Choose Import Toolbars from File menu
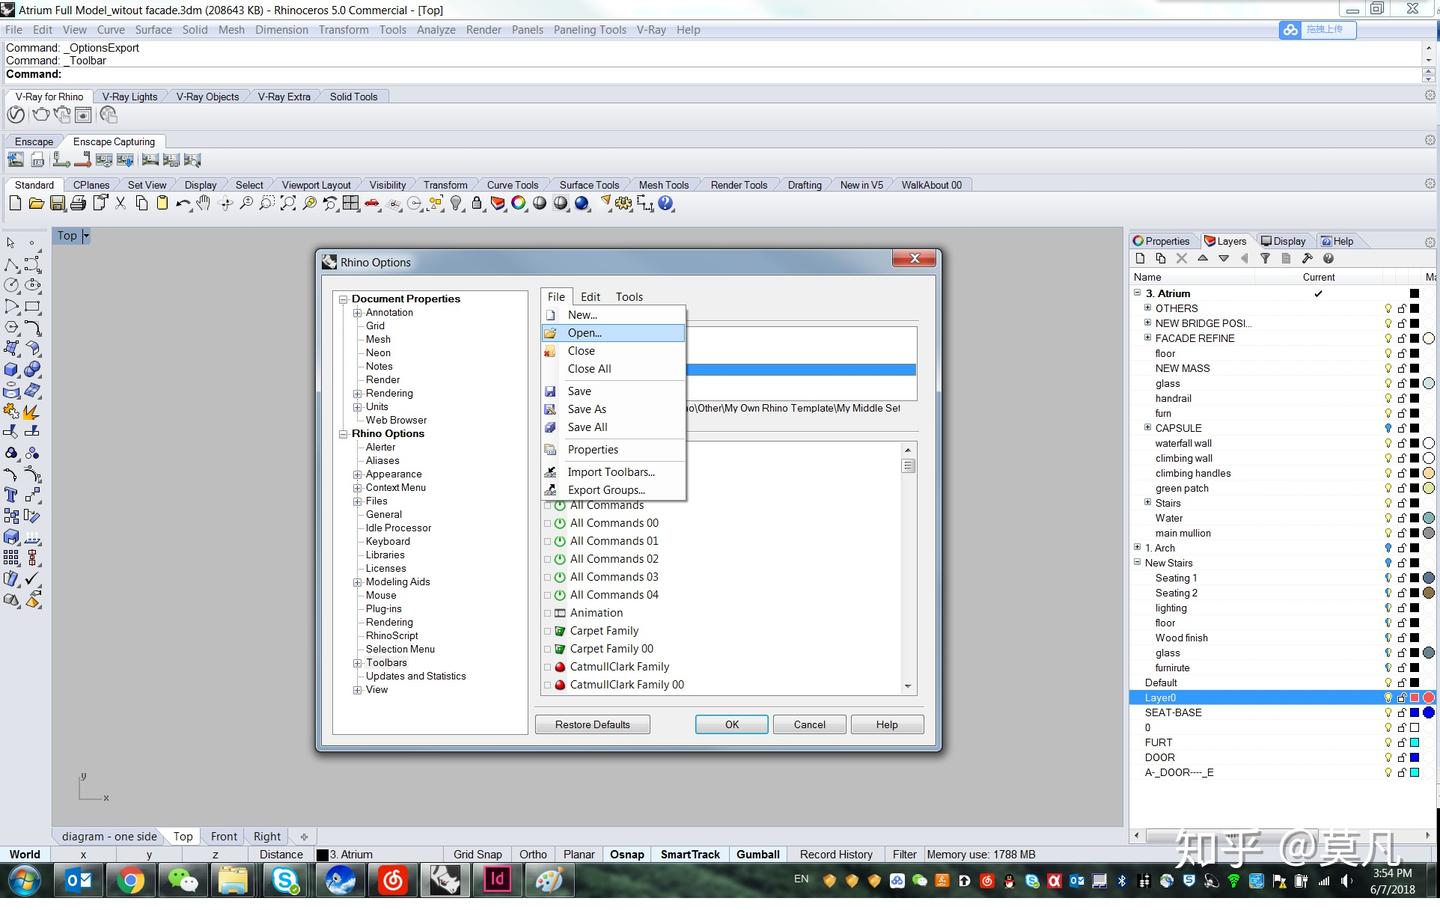This screenshot has height=910, width=1440. pyautogui.click(x=610, y=472)
